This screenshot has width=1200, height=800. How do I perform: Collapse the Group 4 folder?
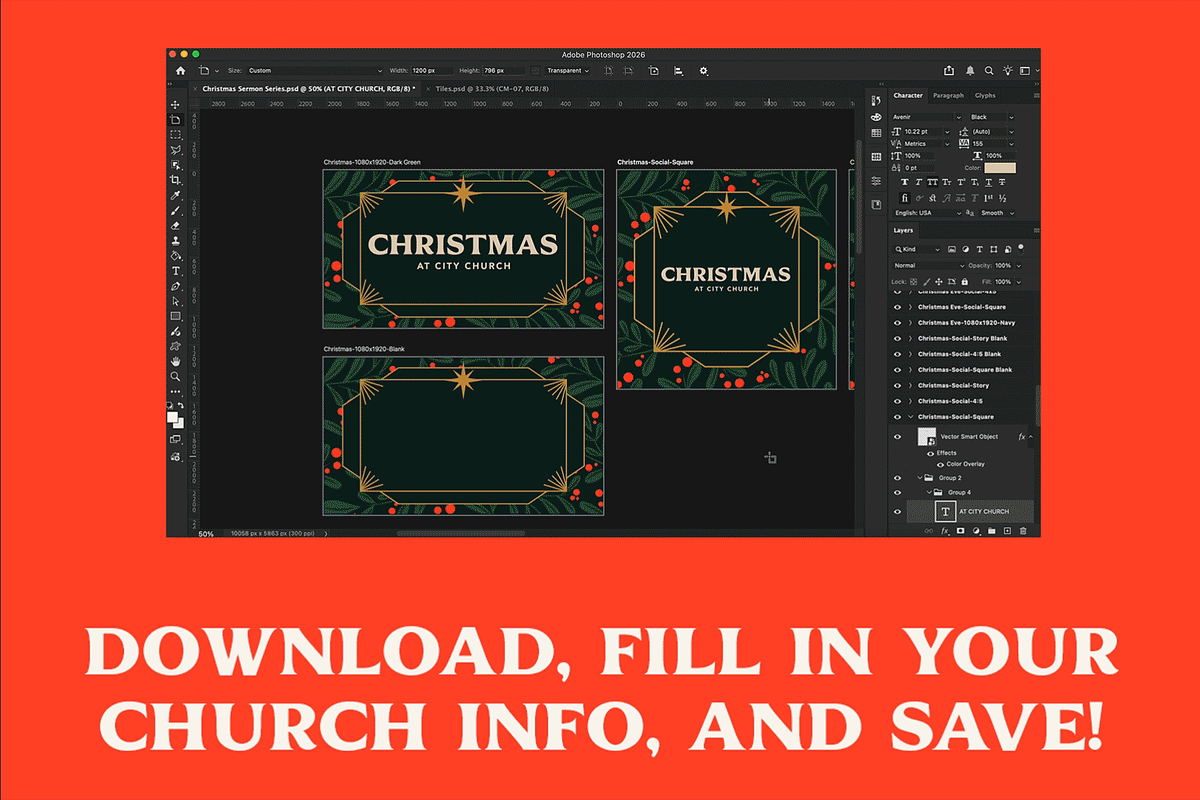928,493
